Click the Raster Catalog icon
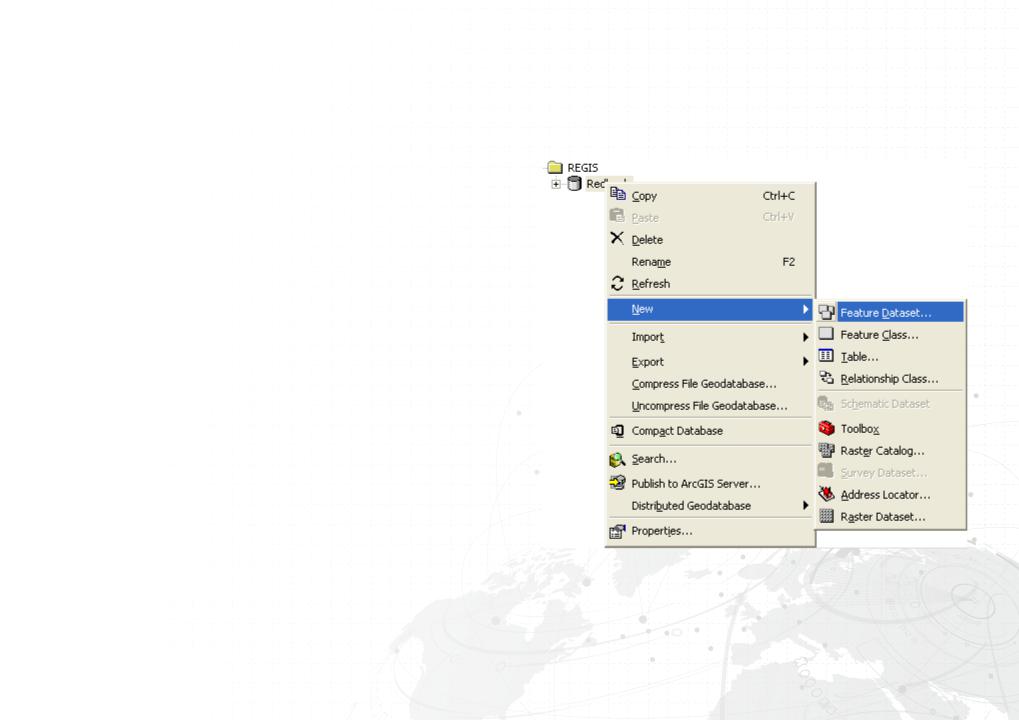 tap(826, 450)
